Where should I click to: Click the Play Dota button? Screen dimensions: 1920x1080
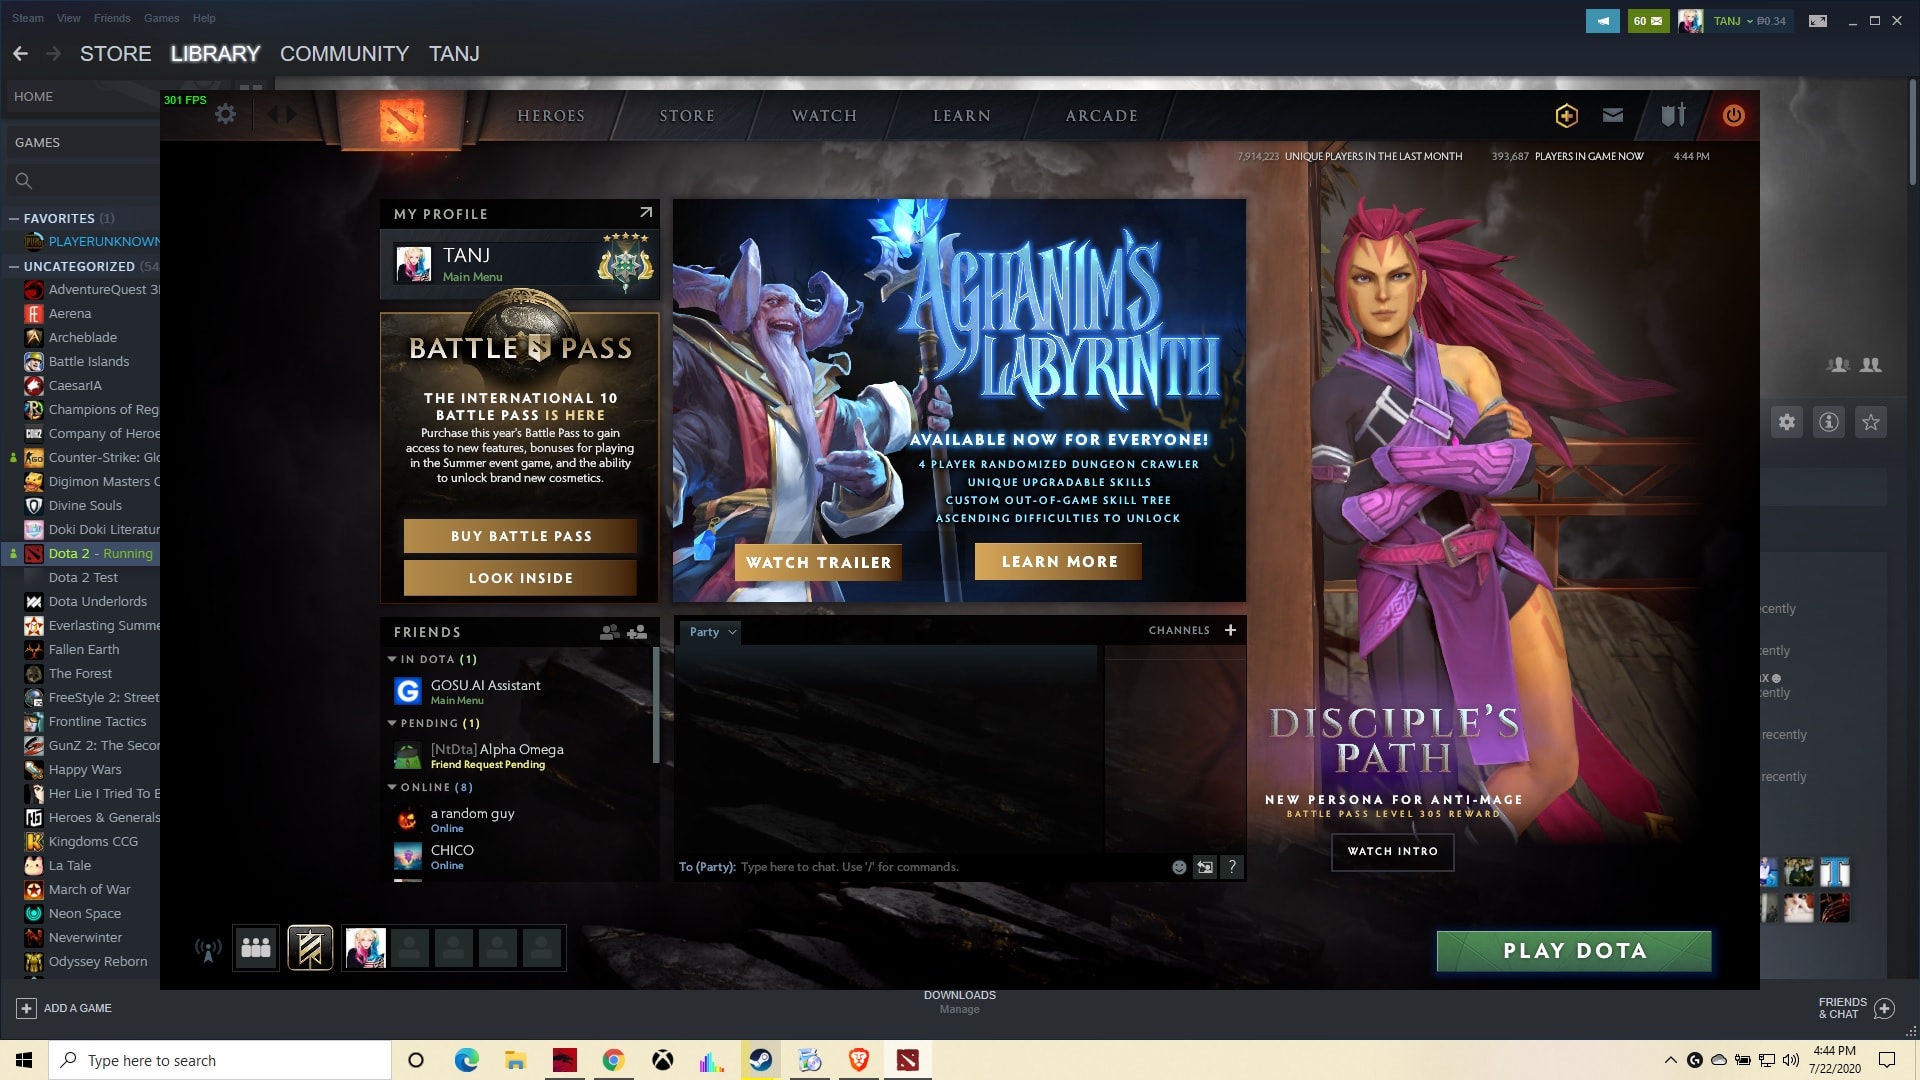coord(1574,951)
